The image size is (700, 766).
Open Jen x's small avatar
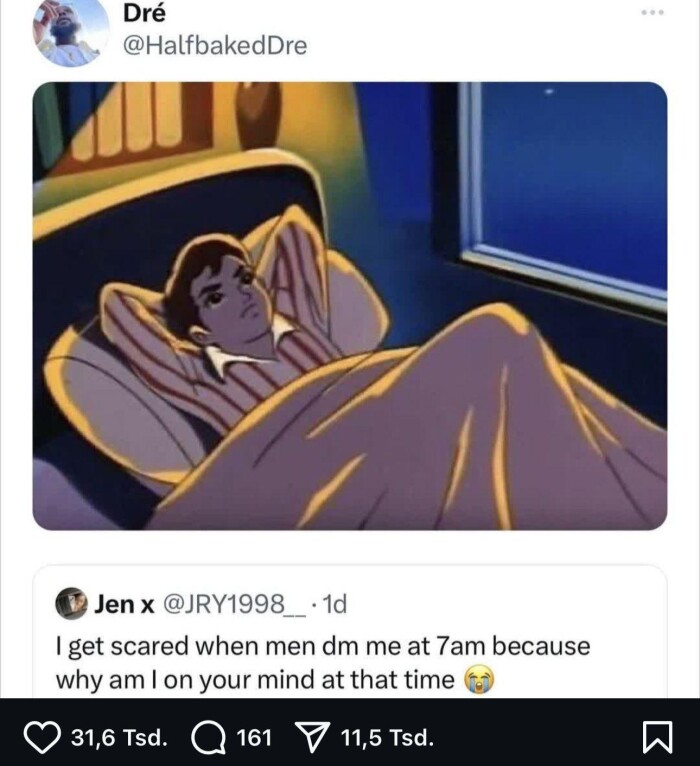coord(70,603)
